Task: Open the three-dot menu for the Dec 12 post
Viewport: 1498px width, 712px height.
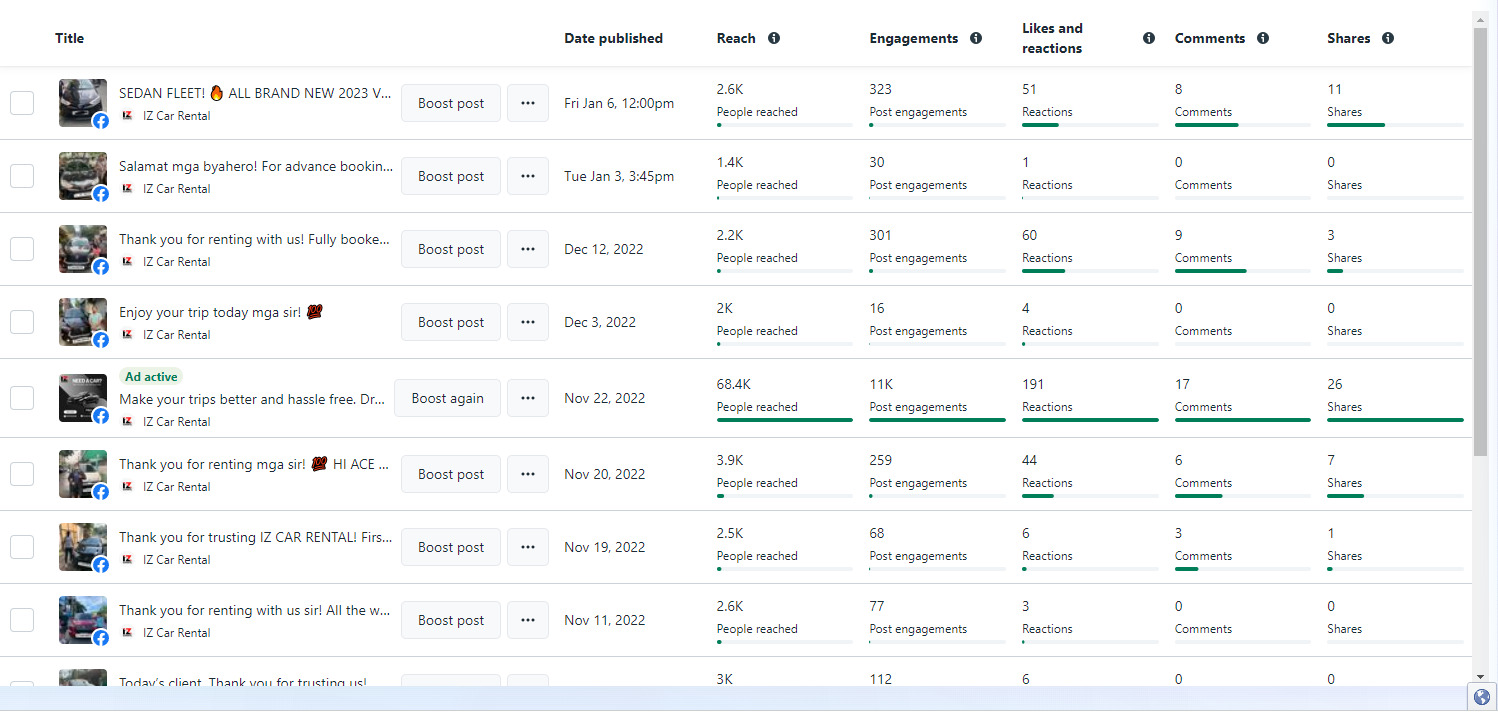Action: [x=528, y=249]
